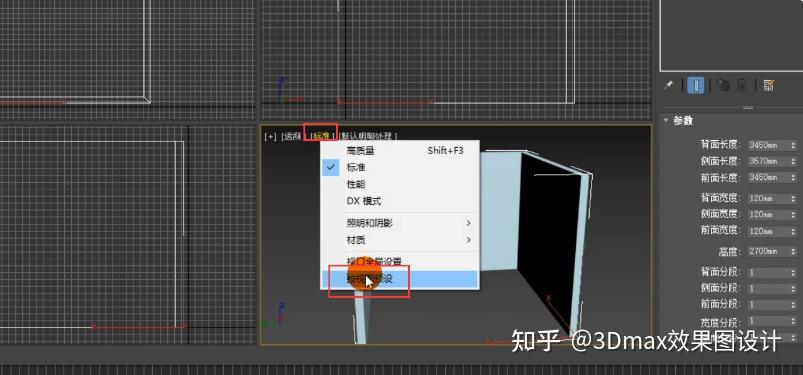Click 前面宽度 spinner arrows

click(x=793, y=231)
